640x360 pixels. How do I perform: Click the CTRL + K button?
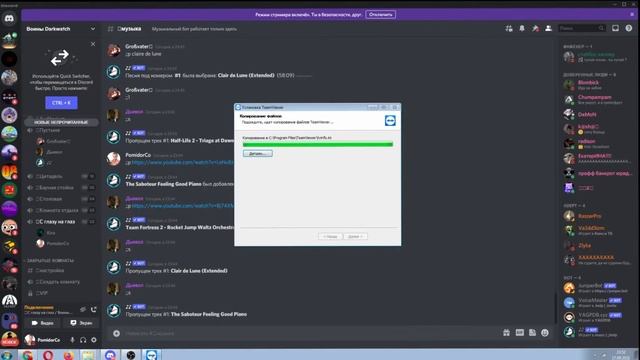pos(61,103)
